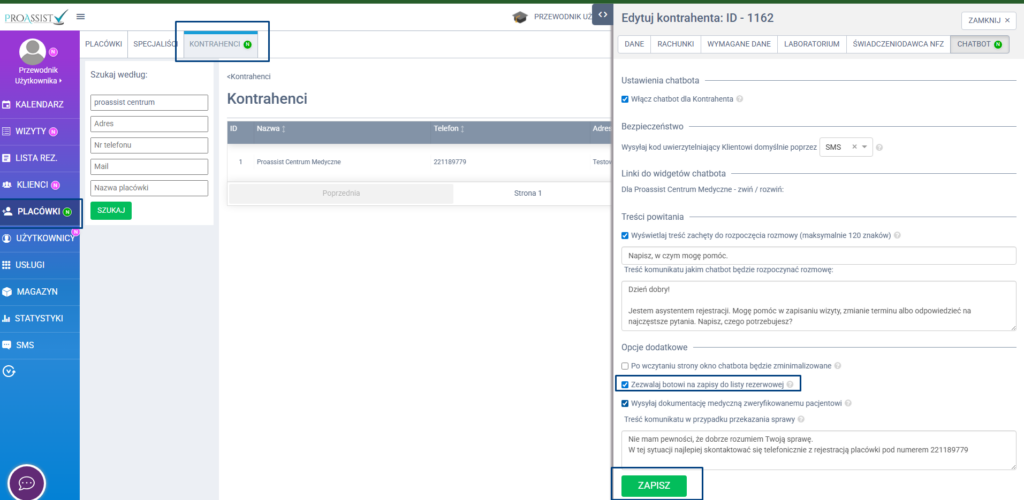Click the green Zapisz button
This screenshot has height=500, width=1024.
(x=654, y=485)
